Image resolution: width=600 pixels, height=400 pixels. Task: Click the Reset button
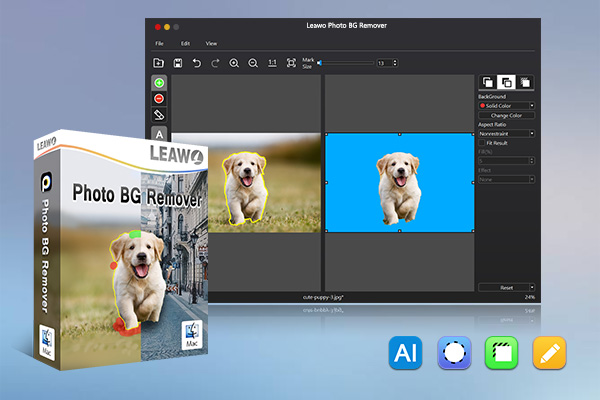coord(506,287)
